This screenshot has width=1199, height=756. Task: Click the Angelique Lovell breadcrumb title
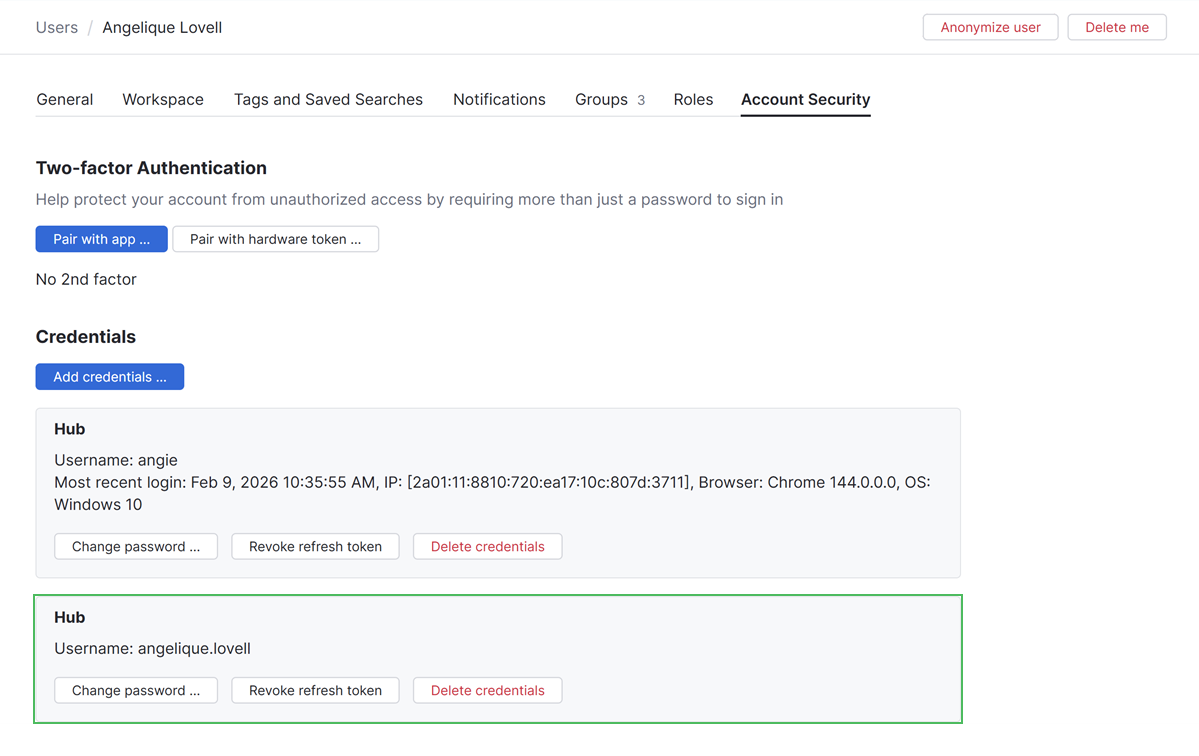pyautogui.click(x=162, y=27)
